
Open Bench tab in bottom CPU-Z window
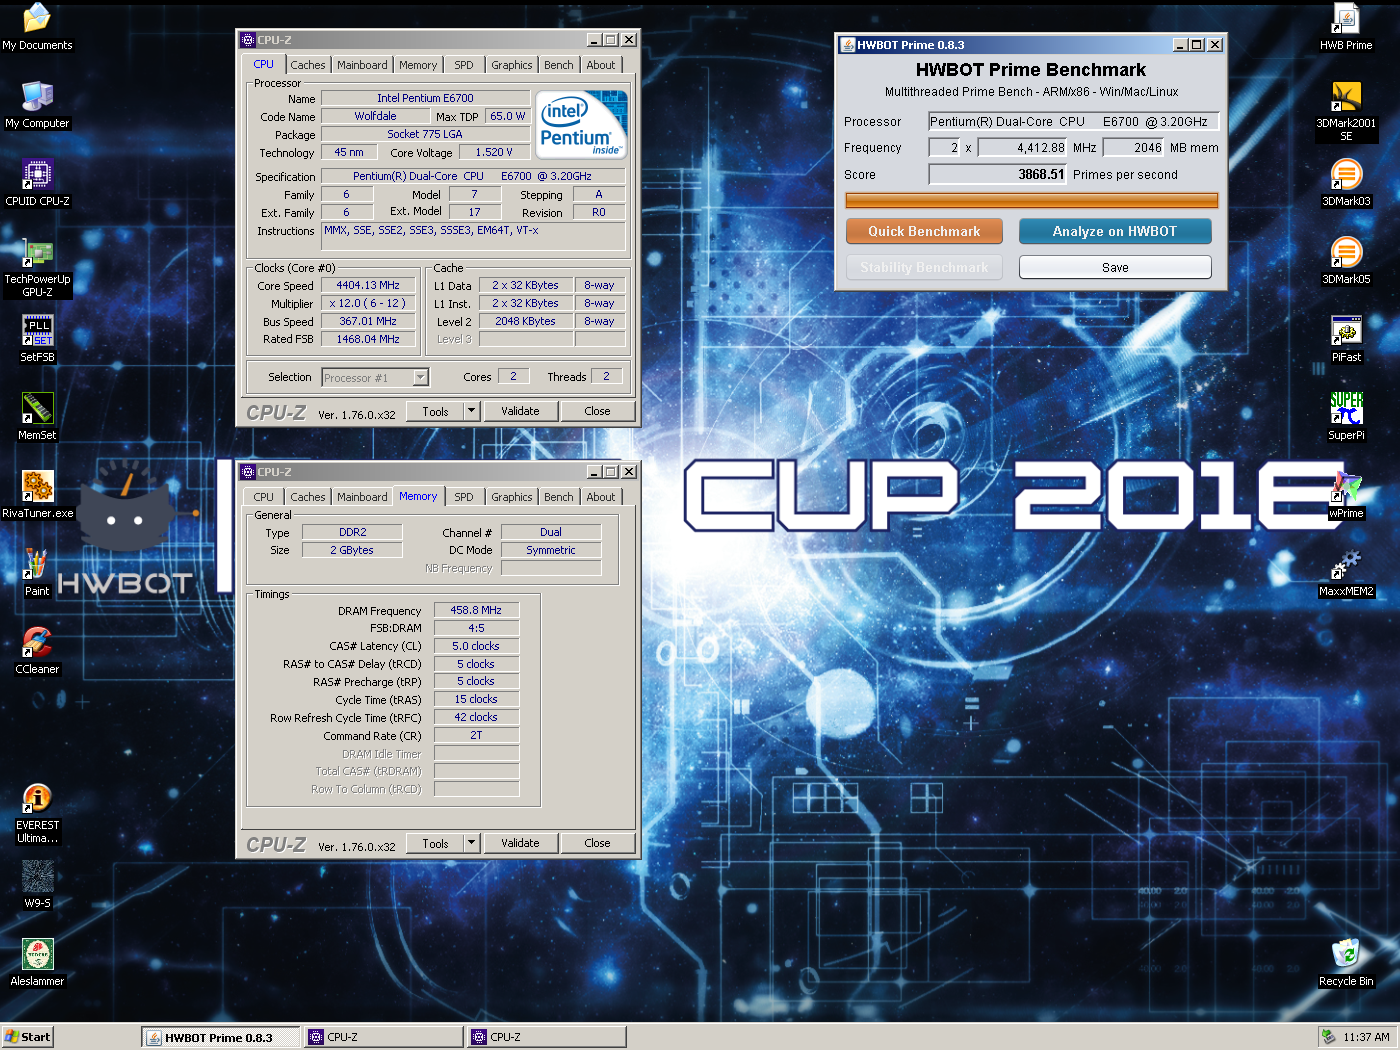[559, 497]
